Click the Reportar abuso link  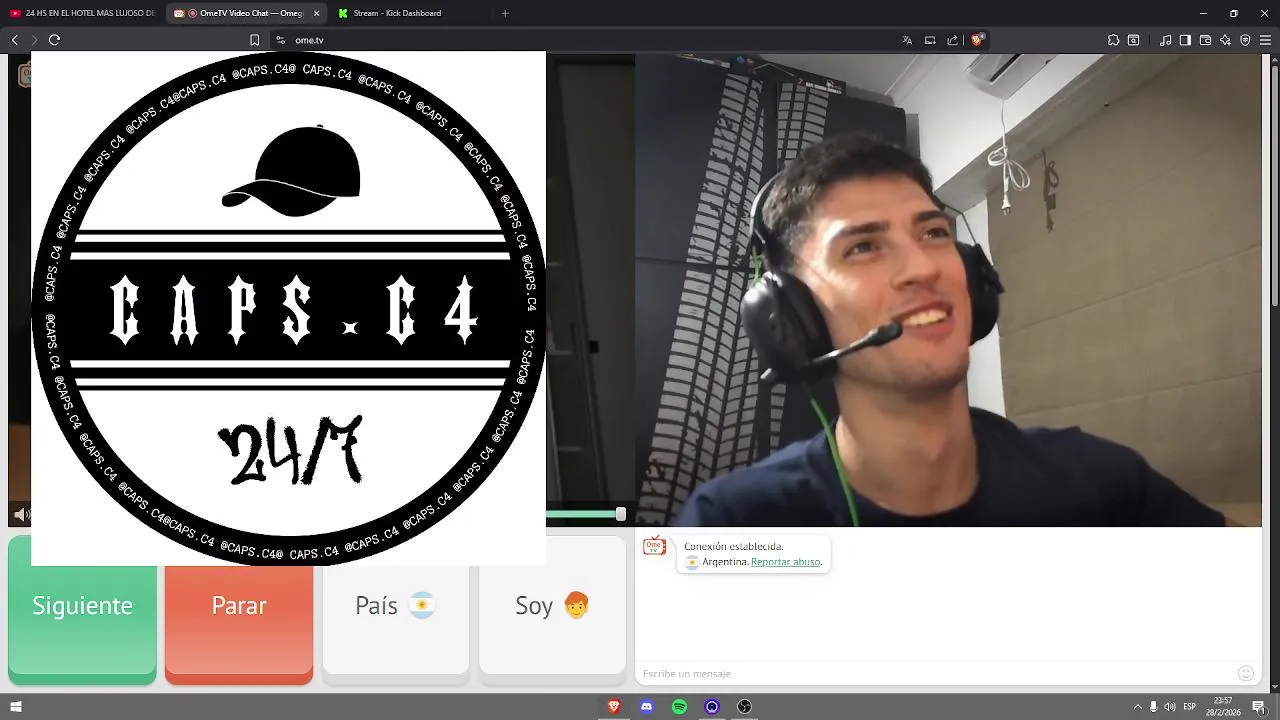(786, 562)
